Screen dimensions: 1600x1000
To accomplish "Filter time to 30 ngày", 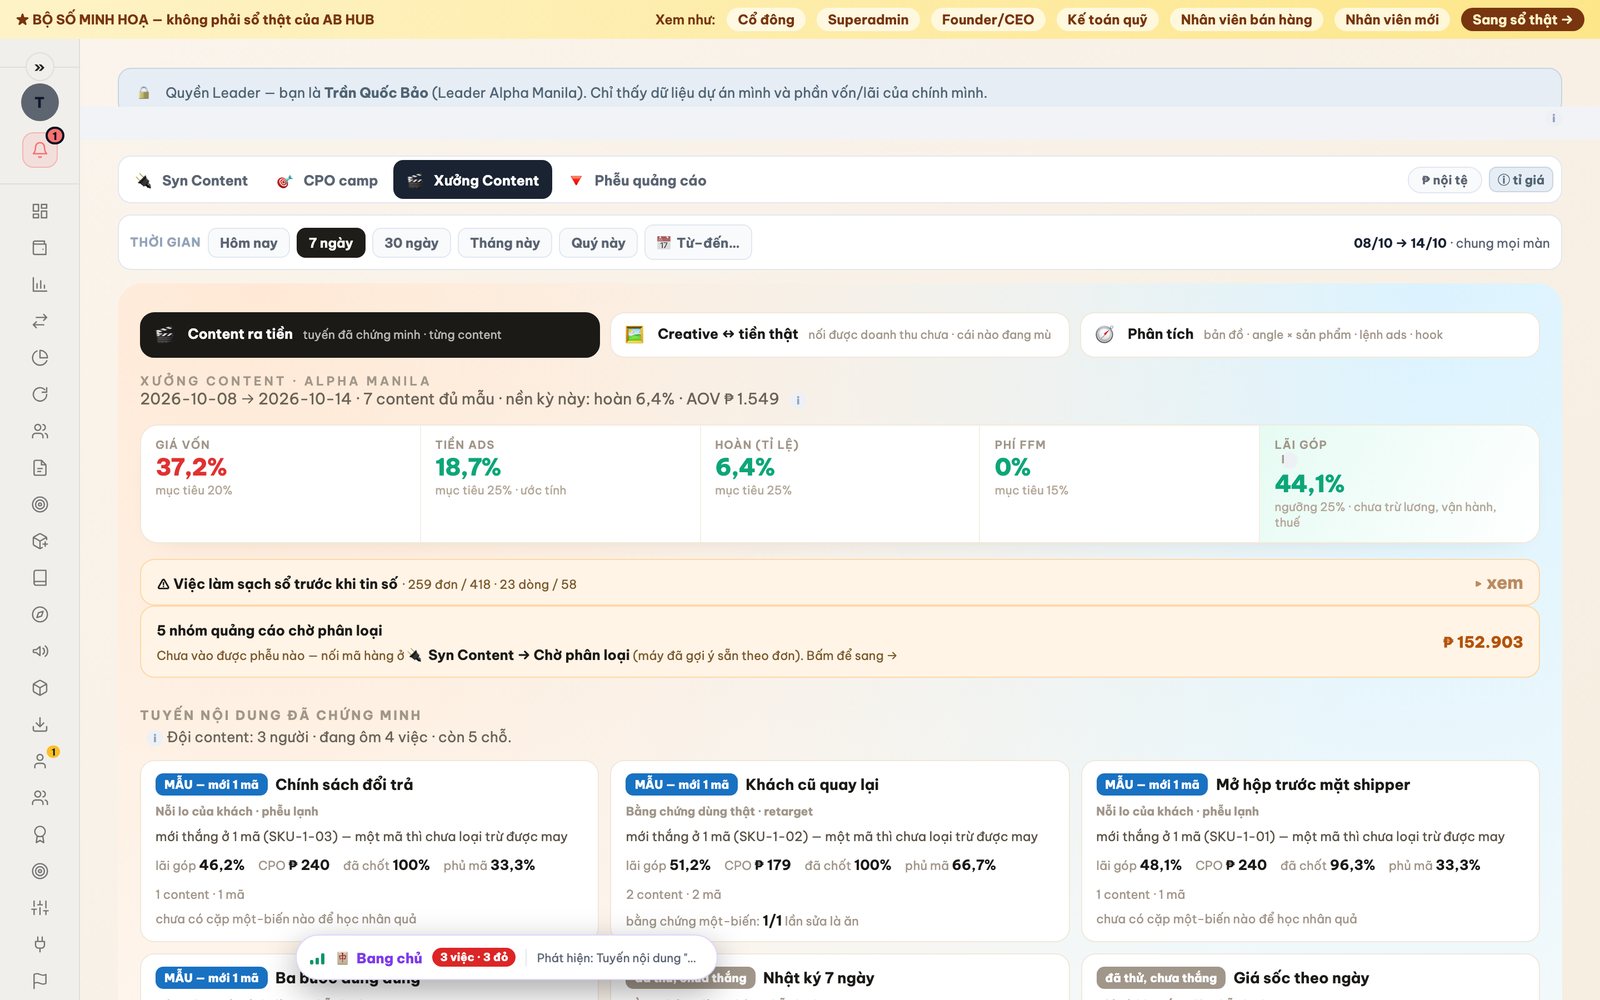I will [x=411, y=243].
